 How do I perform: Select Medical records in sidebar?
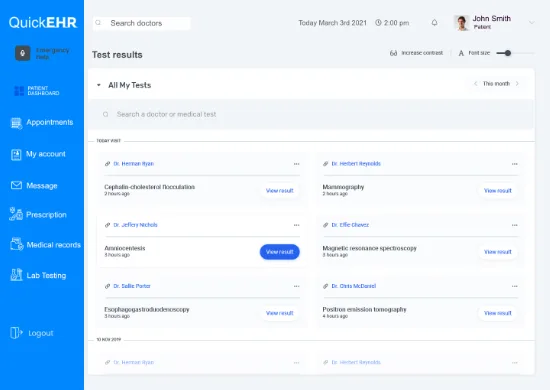pos(54,245)
